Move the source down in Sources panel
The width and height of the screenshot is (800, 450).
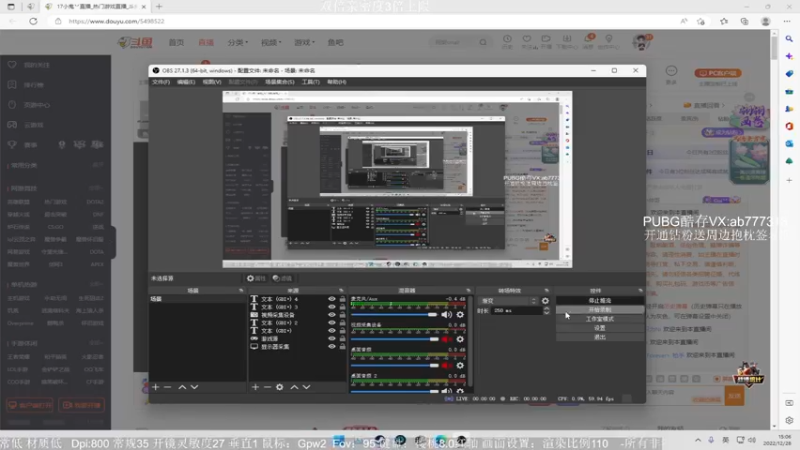[307, 387]
